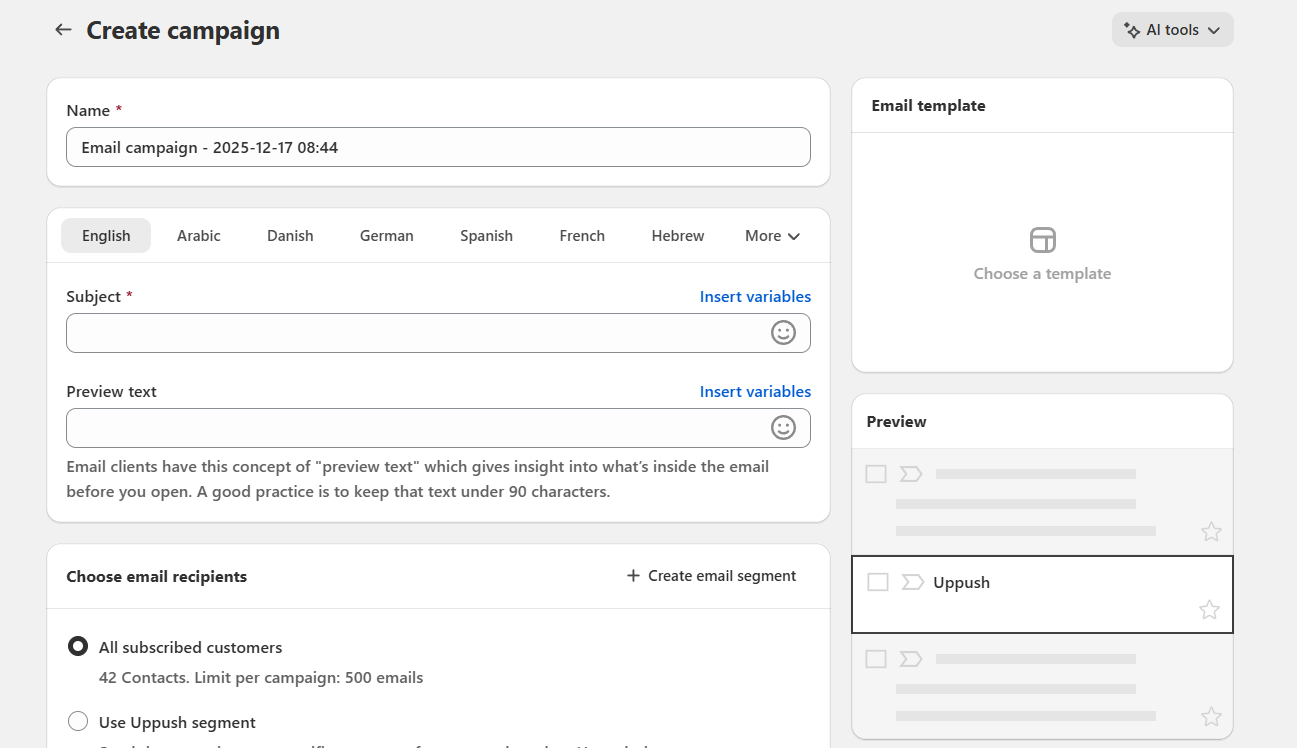1297x748 pixels.
Task: Star the Uppush preview email
Action: [x=1209, y=610]
